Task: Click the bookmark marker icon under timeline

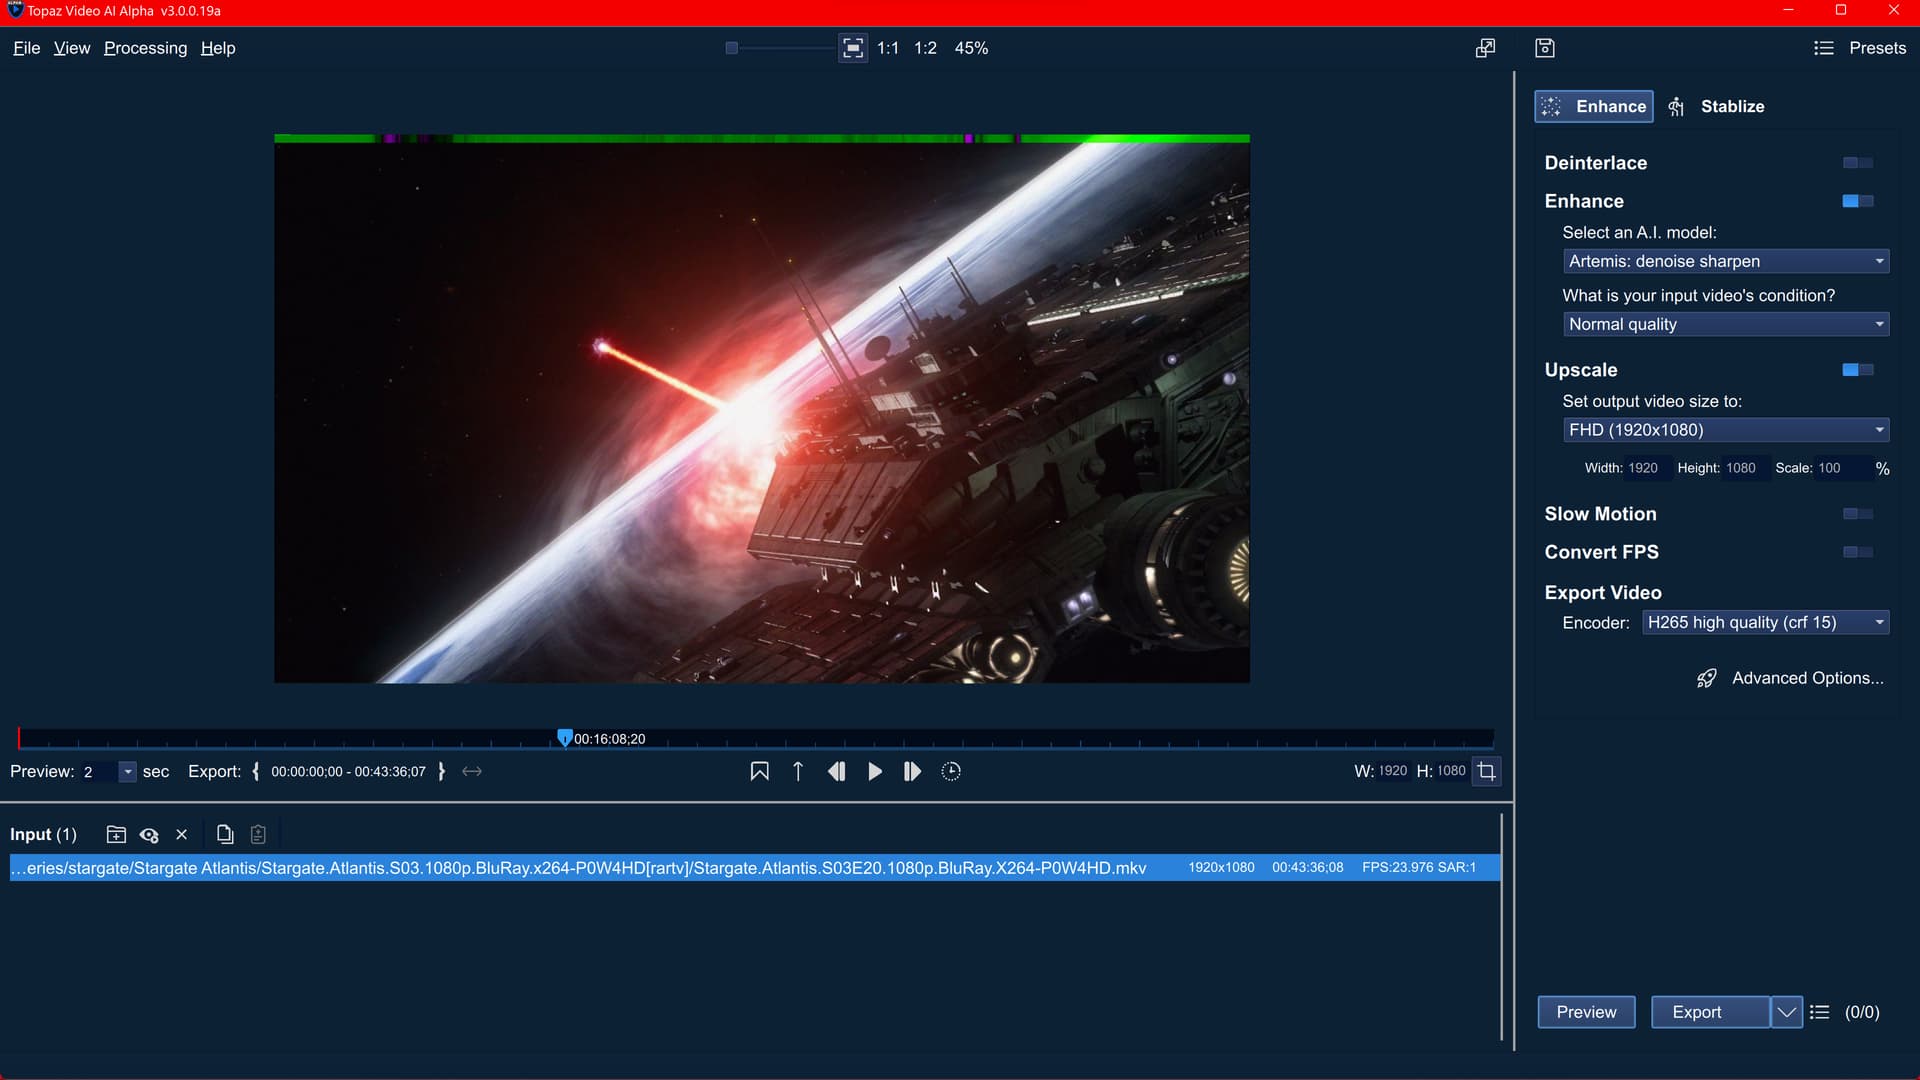Action: (760, 771)
